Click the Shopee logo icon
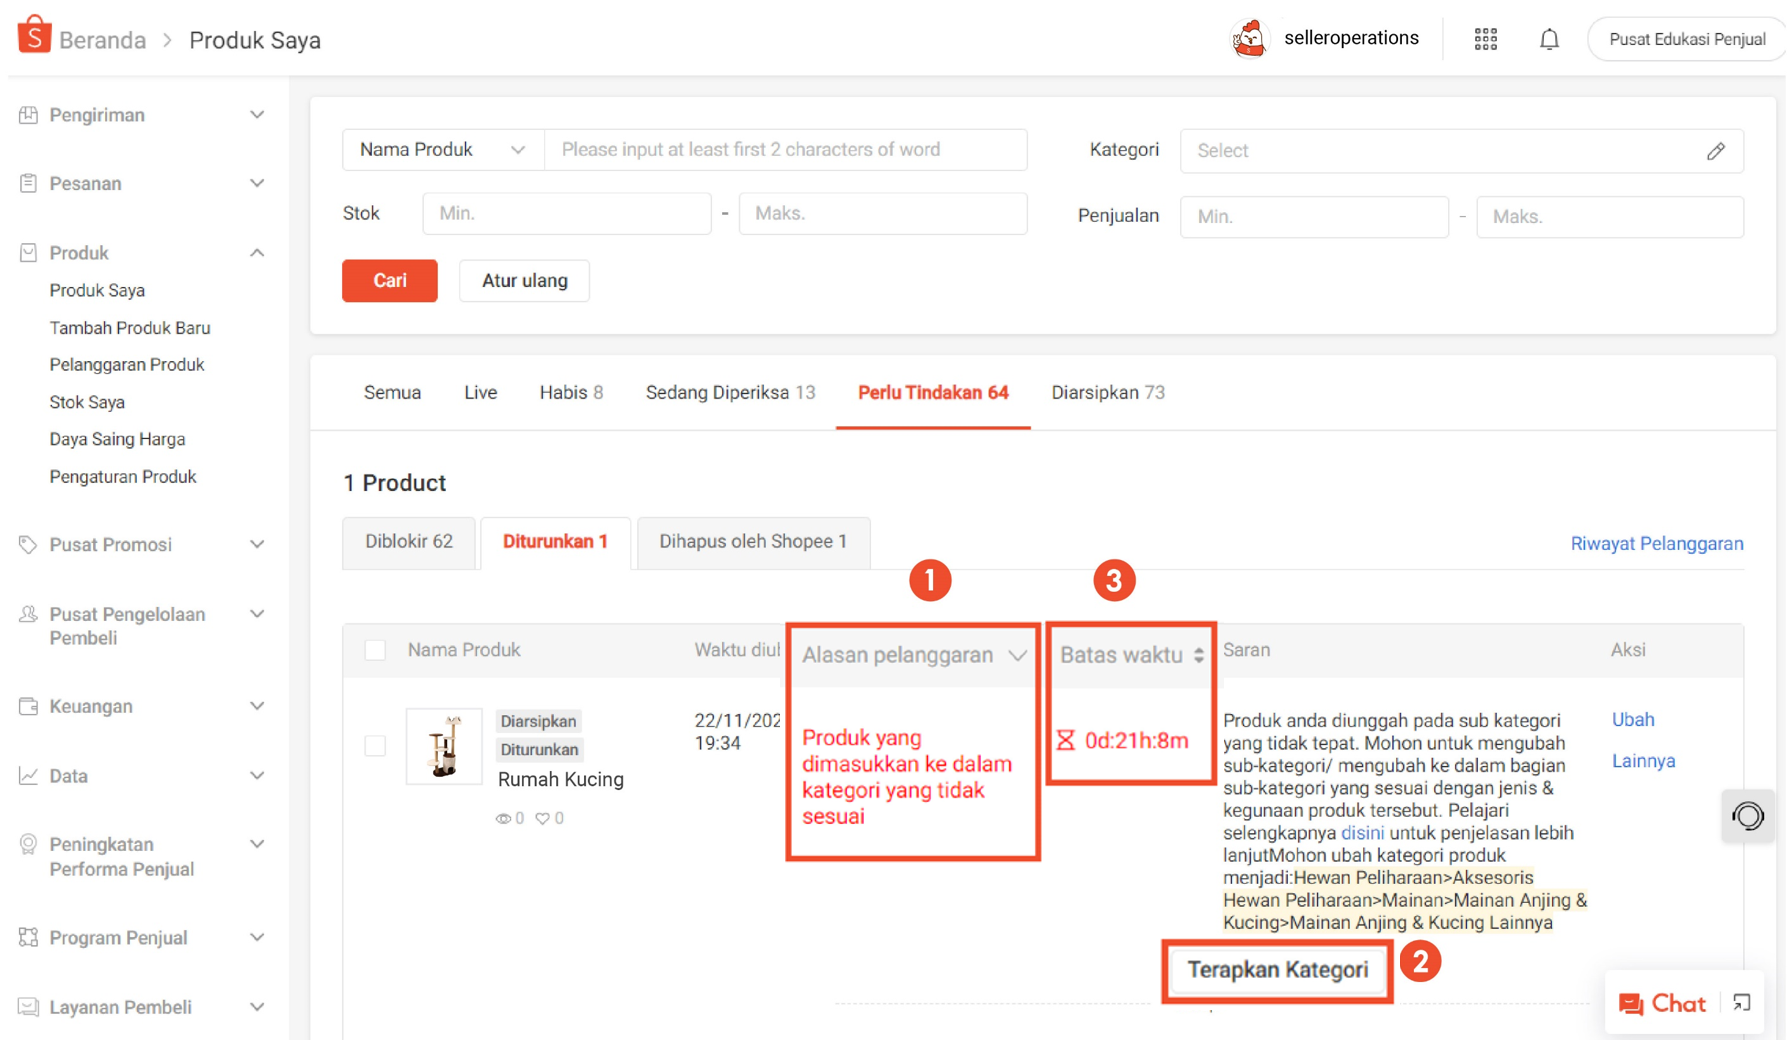 [x=34, y=35]
